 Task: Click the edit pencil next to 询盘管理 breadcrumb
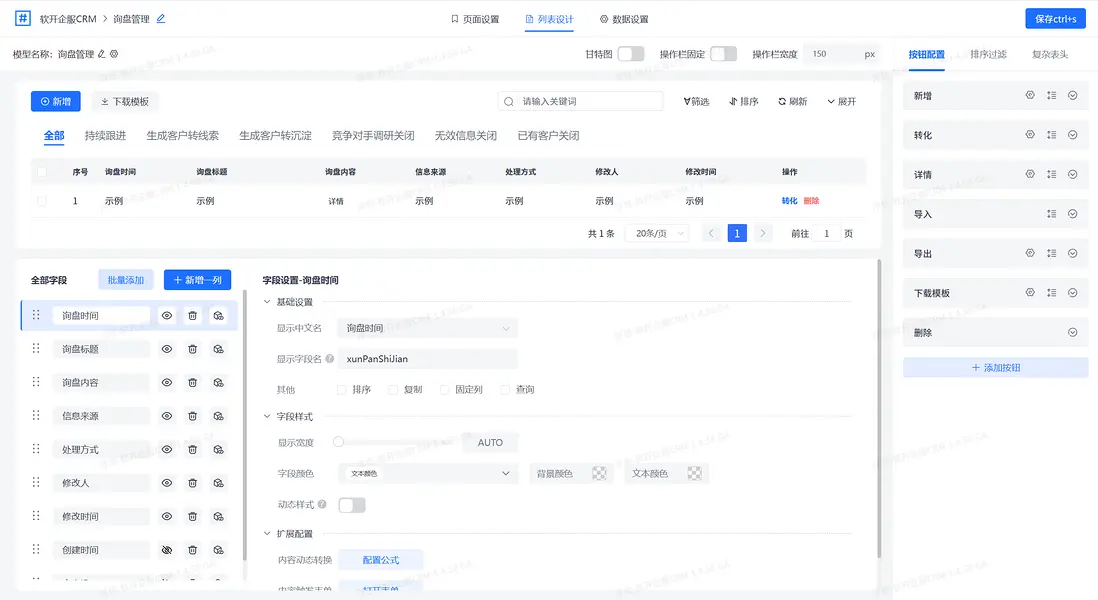161,19
